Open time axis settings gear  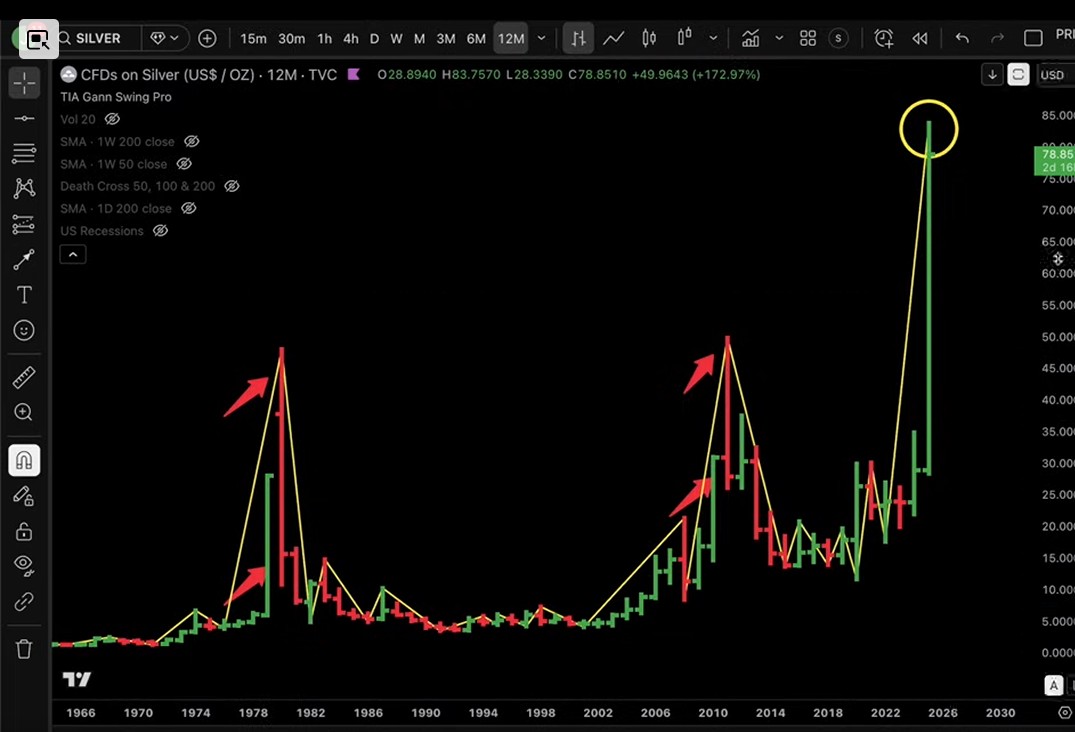pyautogui.click(x=1064, y=713)
